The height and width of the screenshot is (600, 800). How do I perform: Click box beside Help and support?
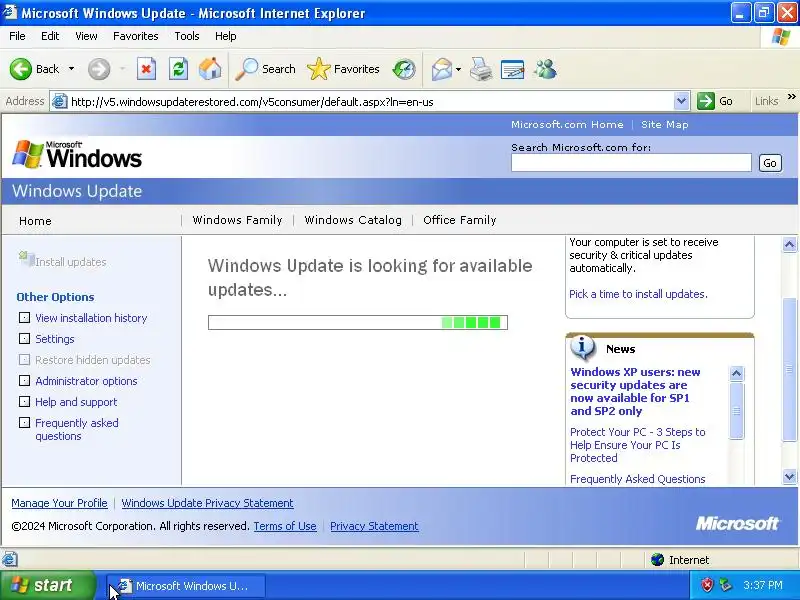point(24,402)
